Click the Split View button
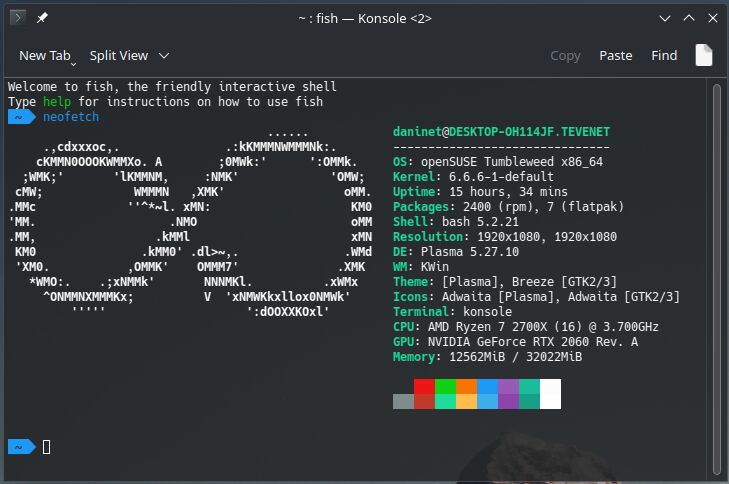This screenshot has height=484, width=729. click(x=119, y=55)
